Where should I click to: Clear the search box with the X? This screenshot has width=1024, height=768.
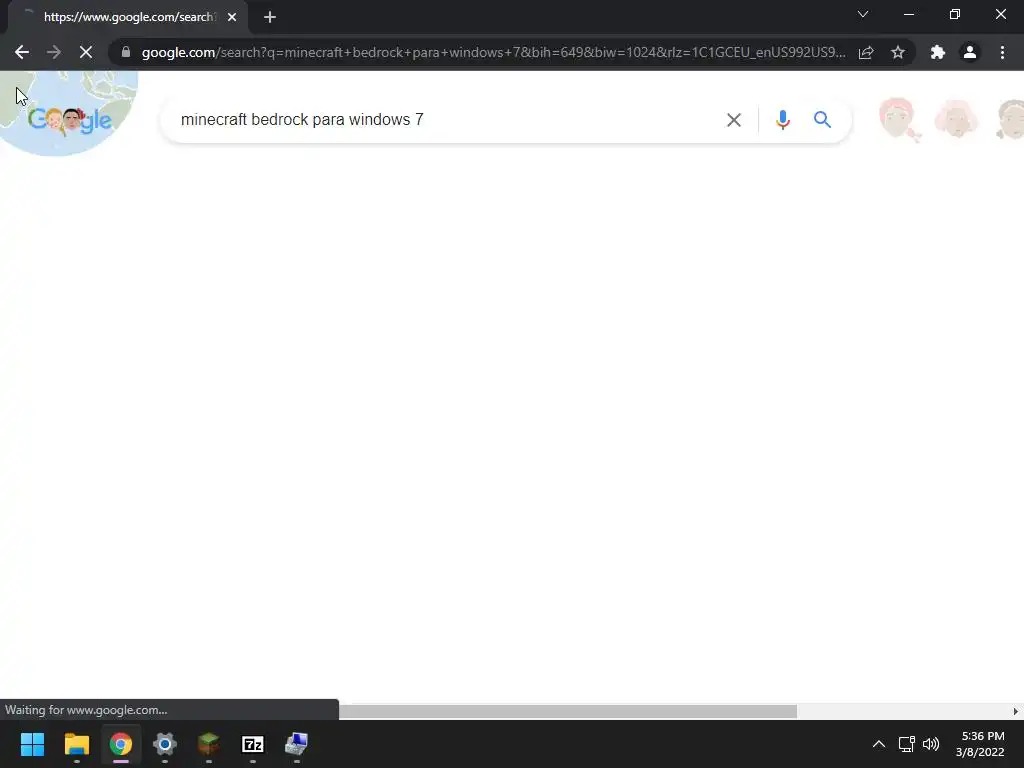pos(734,120)
